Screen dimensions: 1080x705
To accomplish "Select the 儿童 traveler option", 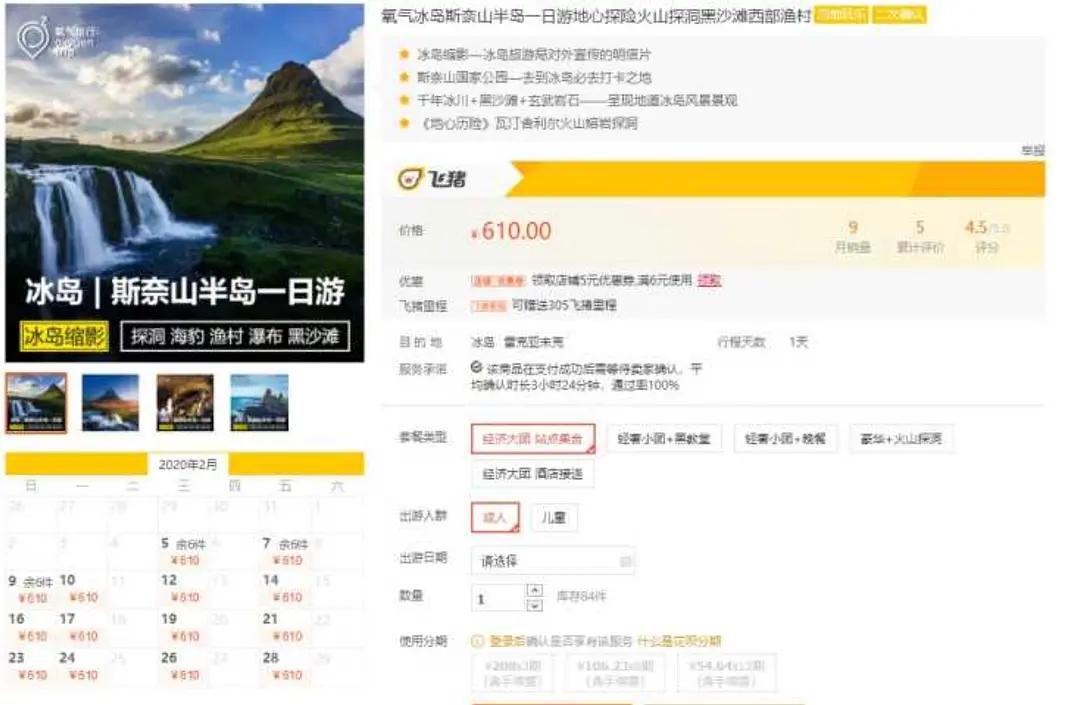I will pyautogui.click(x=556, y=518).
